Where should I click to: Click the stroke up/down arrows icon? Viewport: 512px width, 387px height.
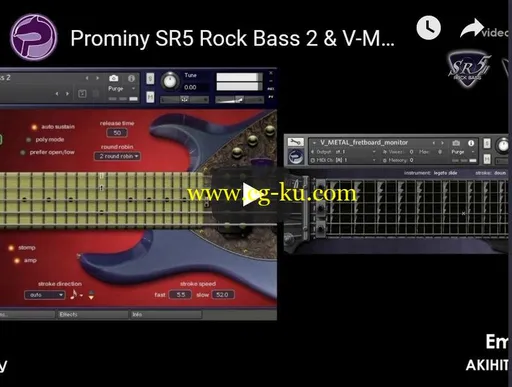coord(91,295)
